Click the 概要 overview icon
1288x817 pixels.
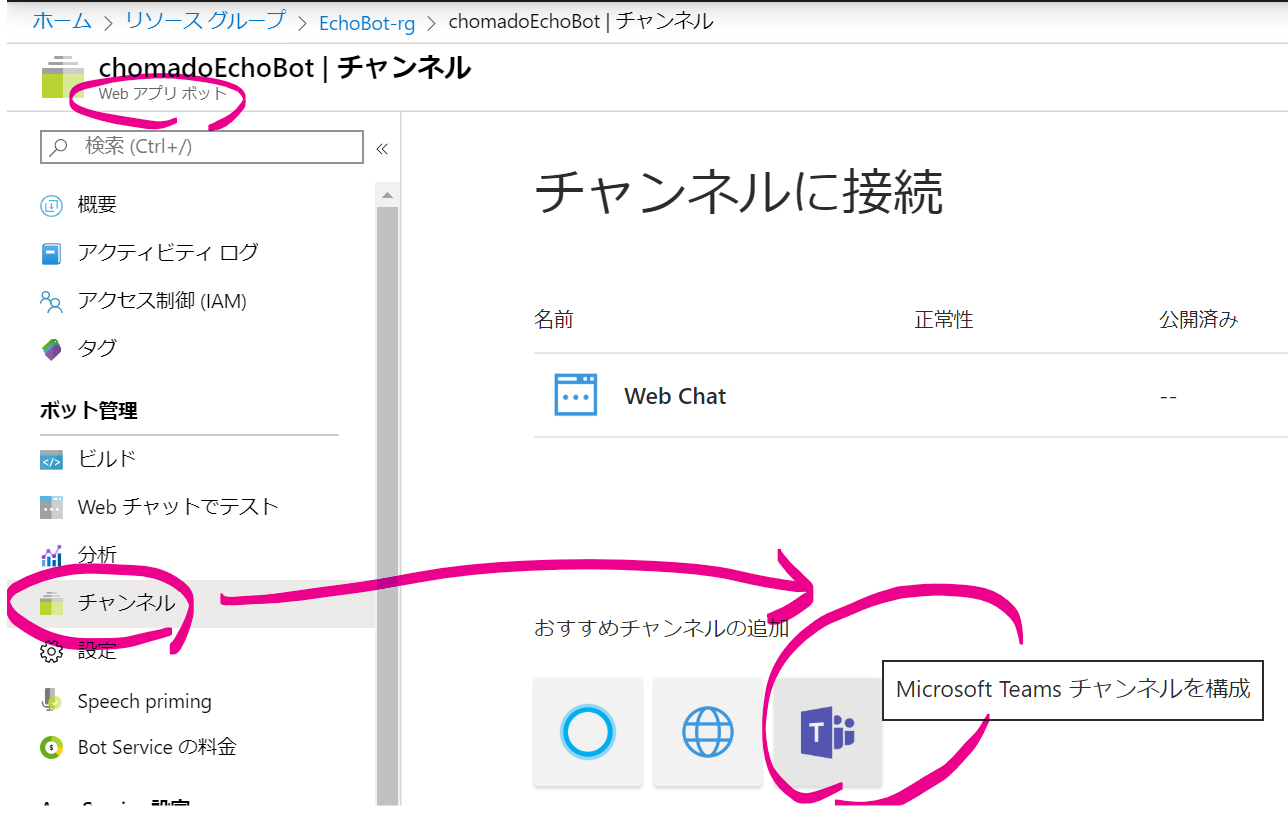[x=51, y=206]
